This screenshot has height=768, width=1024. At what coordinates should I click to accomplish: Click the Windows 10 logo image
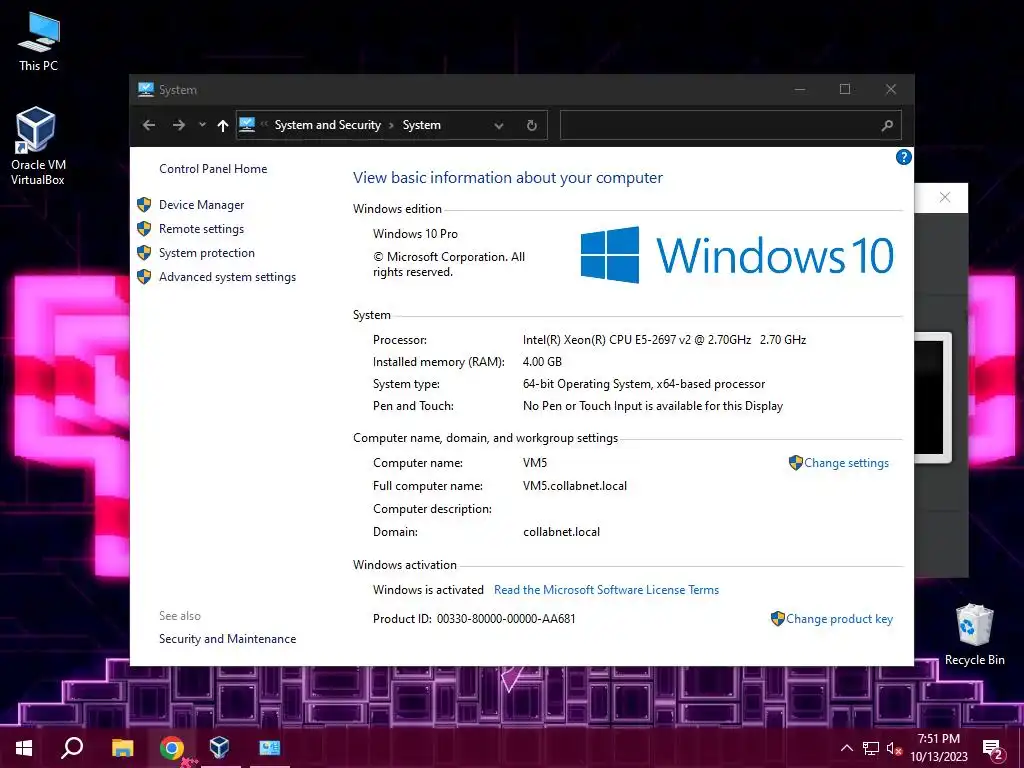pos(737,255)
